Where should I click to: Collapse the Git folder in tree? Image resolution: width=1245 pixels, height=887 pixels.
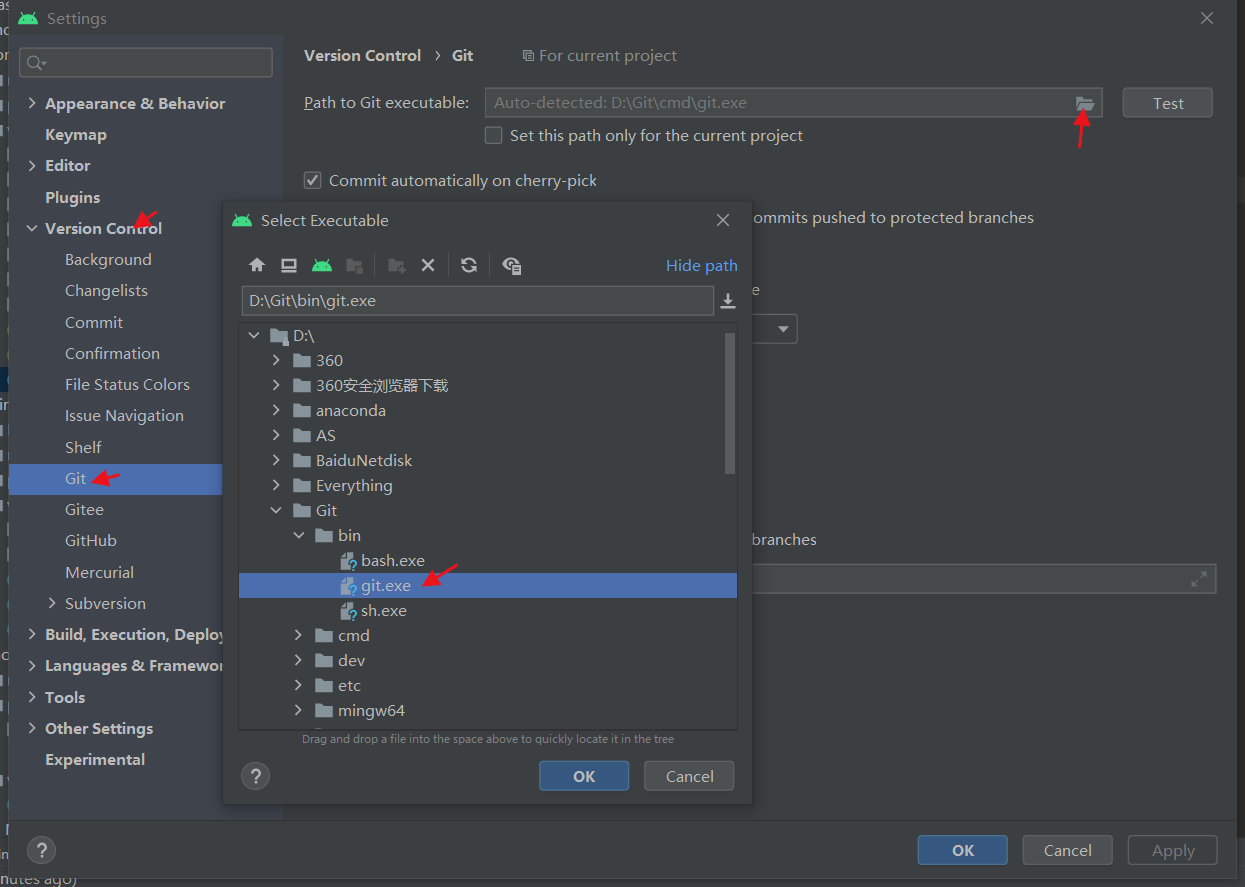[x=276, y=510]
